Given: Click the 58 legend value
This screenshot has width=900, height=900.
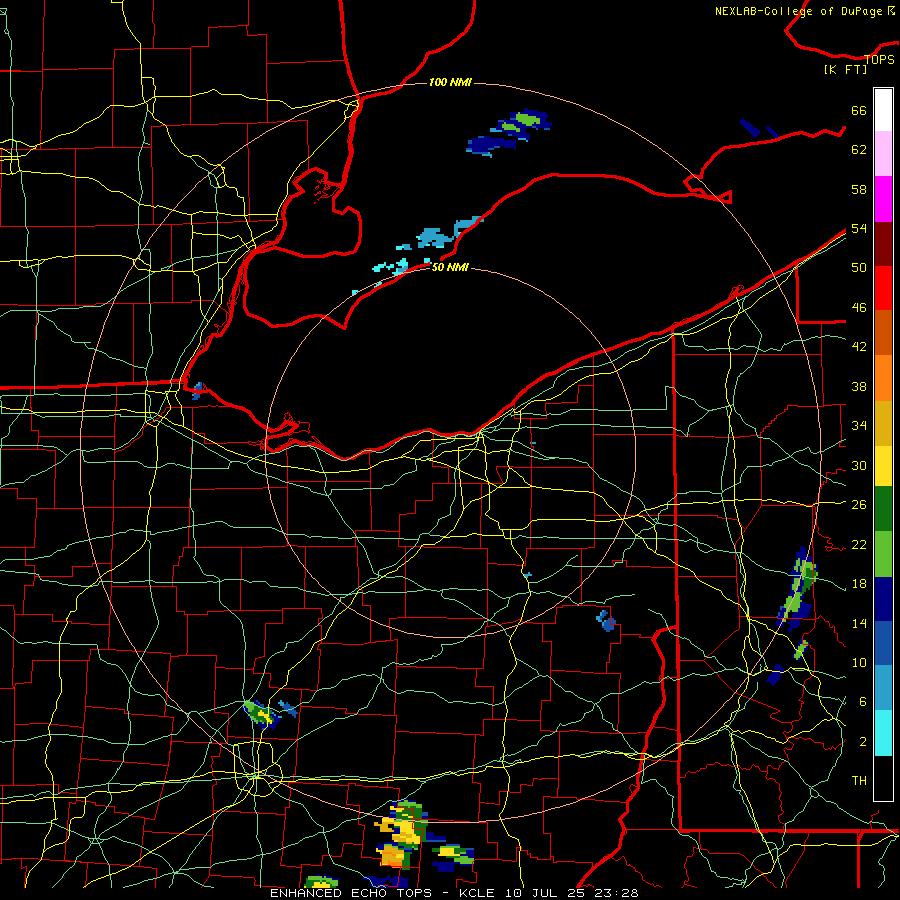Looking at the screenshot, I should (x=859, y=189).
